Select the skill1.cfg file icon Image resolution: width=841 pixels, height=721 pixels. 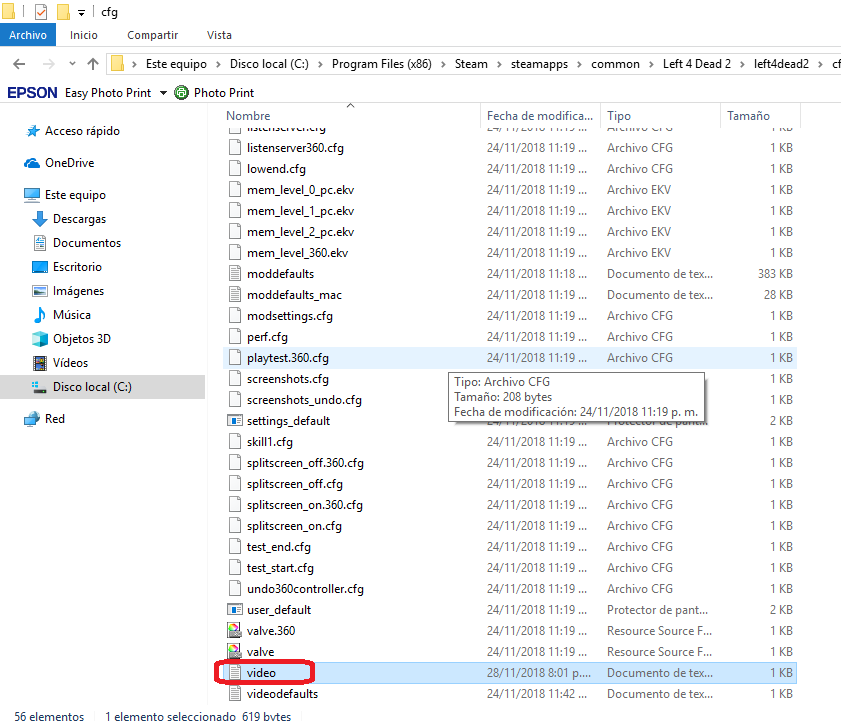235,442
